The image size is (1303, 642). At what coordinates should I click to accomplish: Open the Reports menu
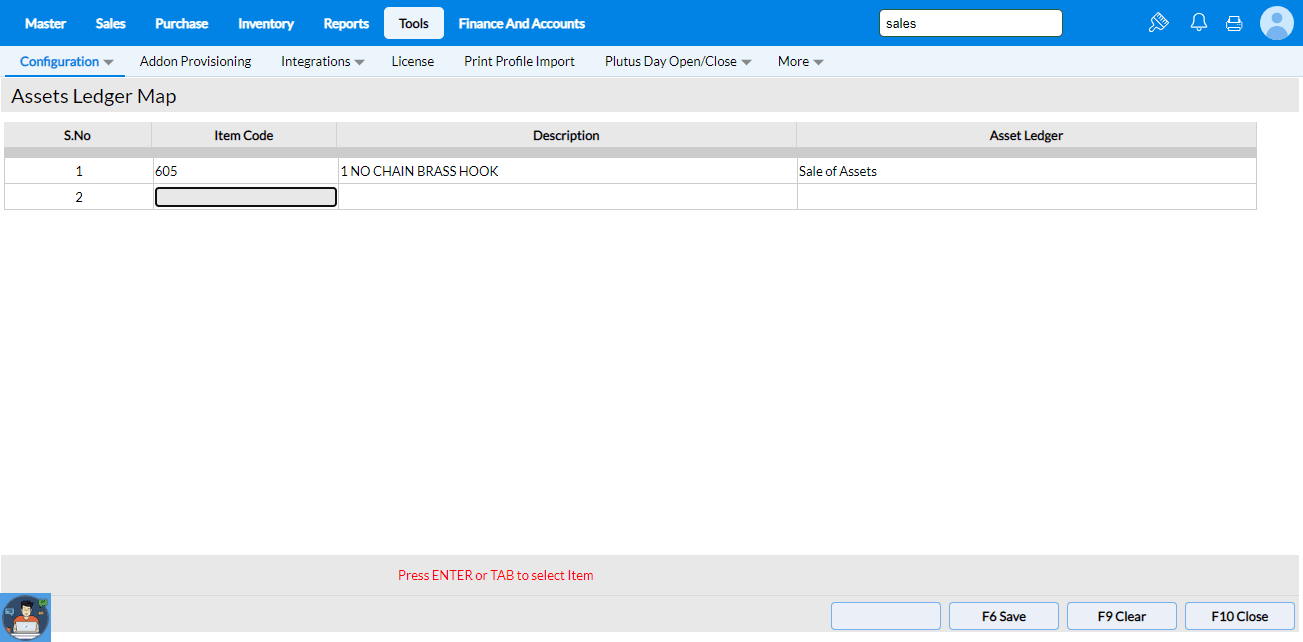pos(346,23)
